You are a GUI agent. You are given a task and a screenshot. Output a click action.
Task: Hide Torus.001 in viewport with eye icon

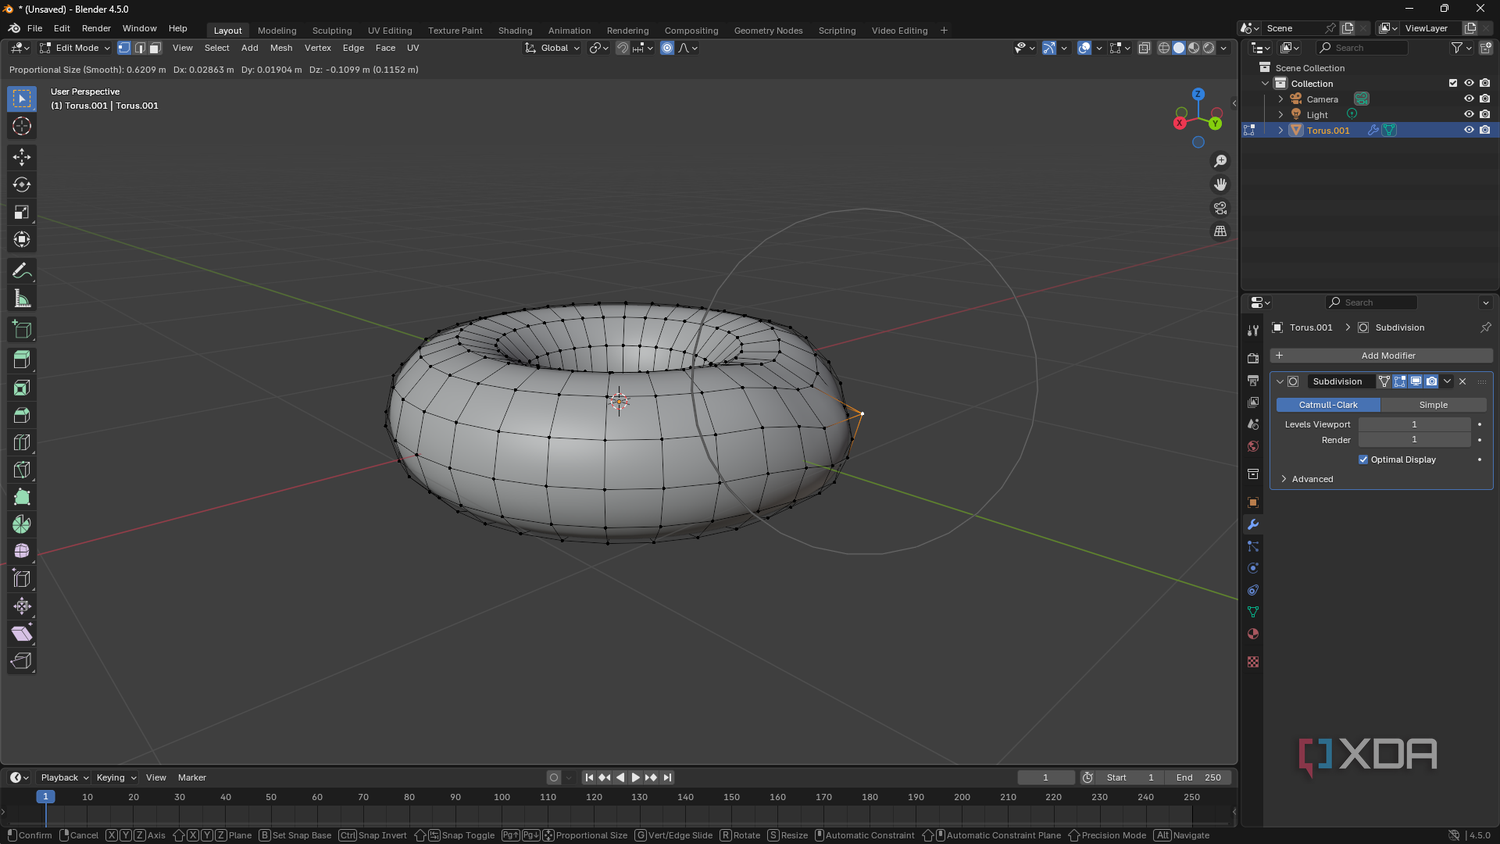1469,130
